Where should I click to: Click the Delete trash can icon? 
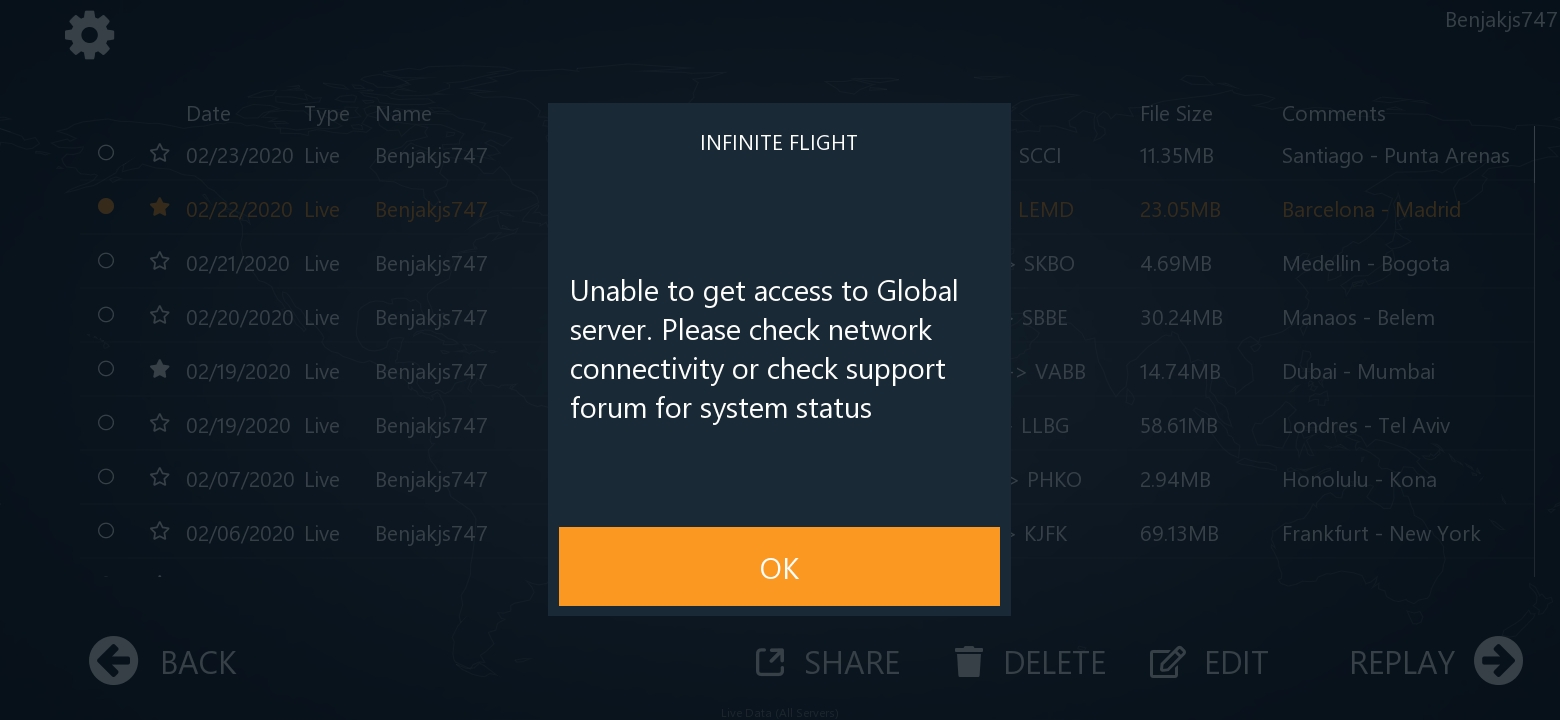pos(968,662)
